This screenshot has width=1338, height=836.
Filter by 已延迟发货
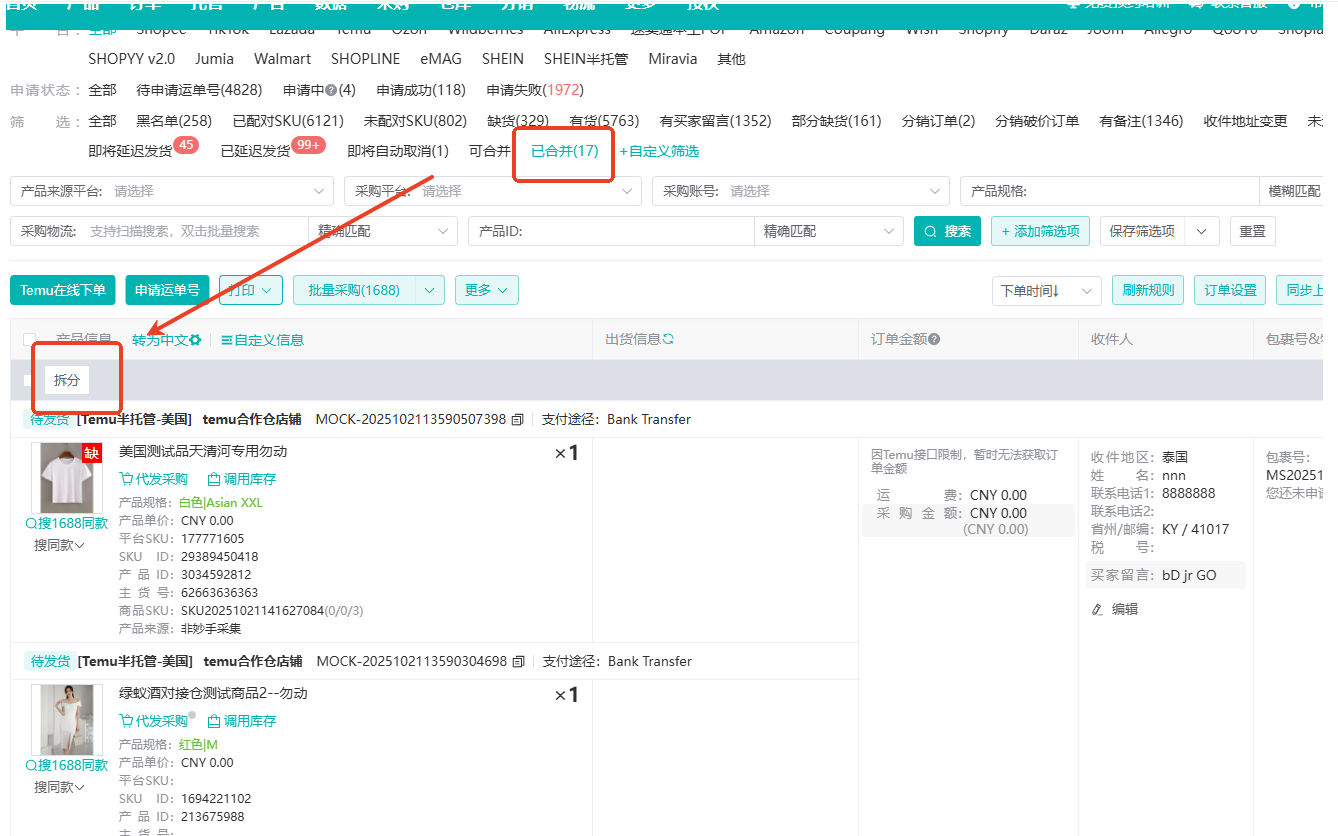[x=255, y=151]
